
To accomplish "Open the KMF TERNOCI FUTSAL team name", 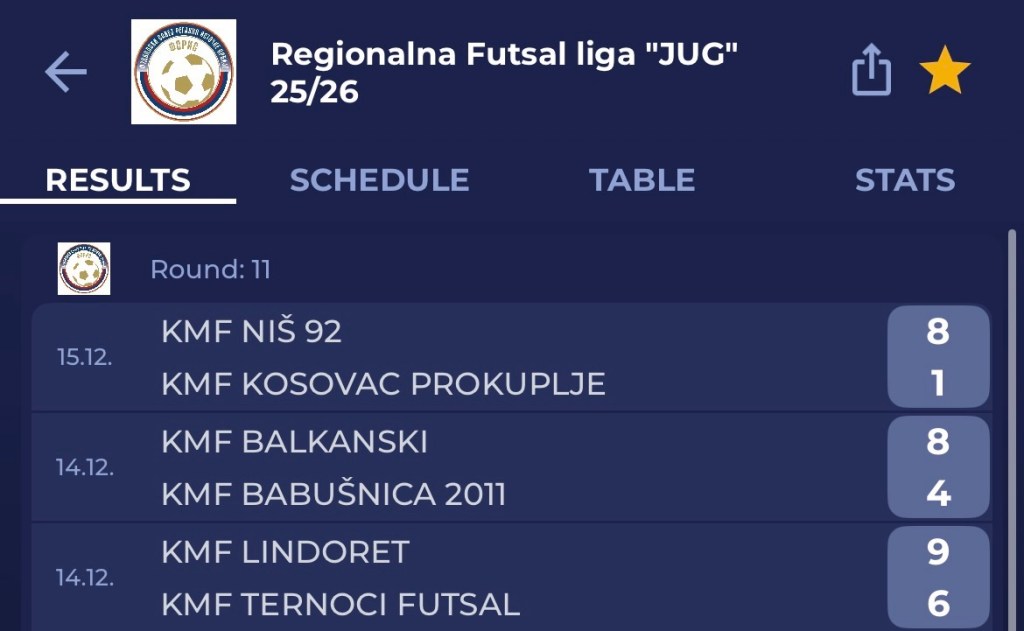I will pos(340,604).
